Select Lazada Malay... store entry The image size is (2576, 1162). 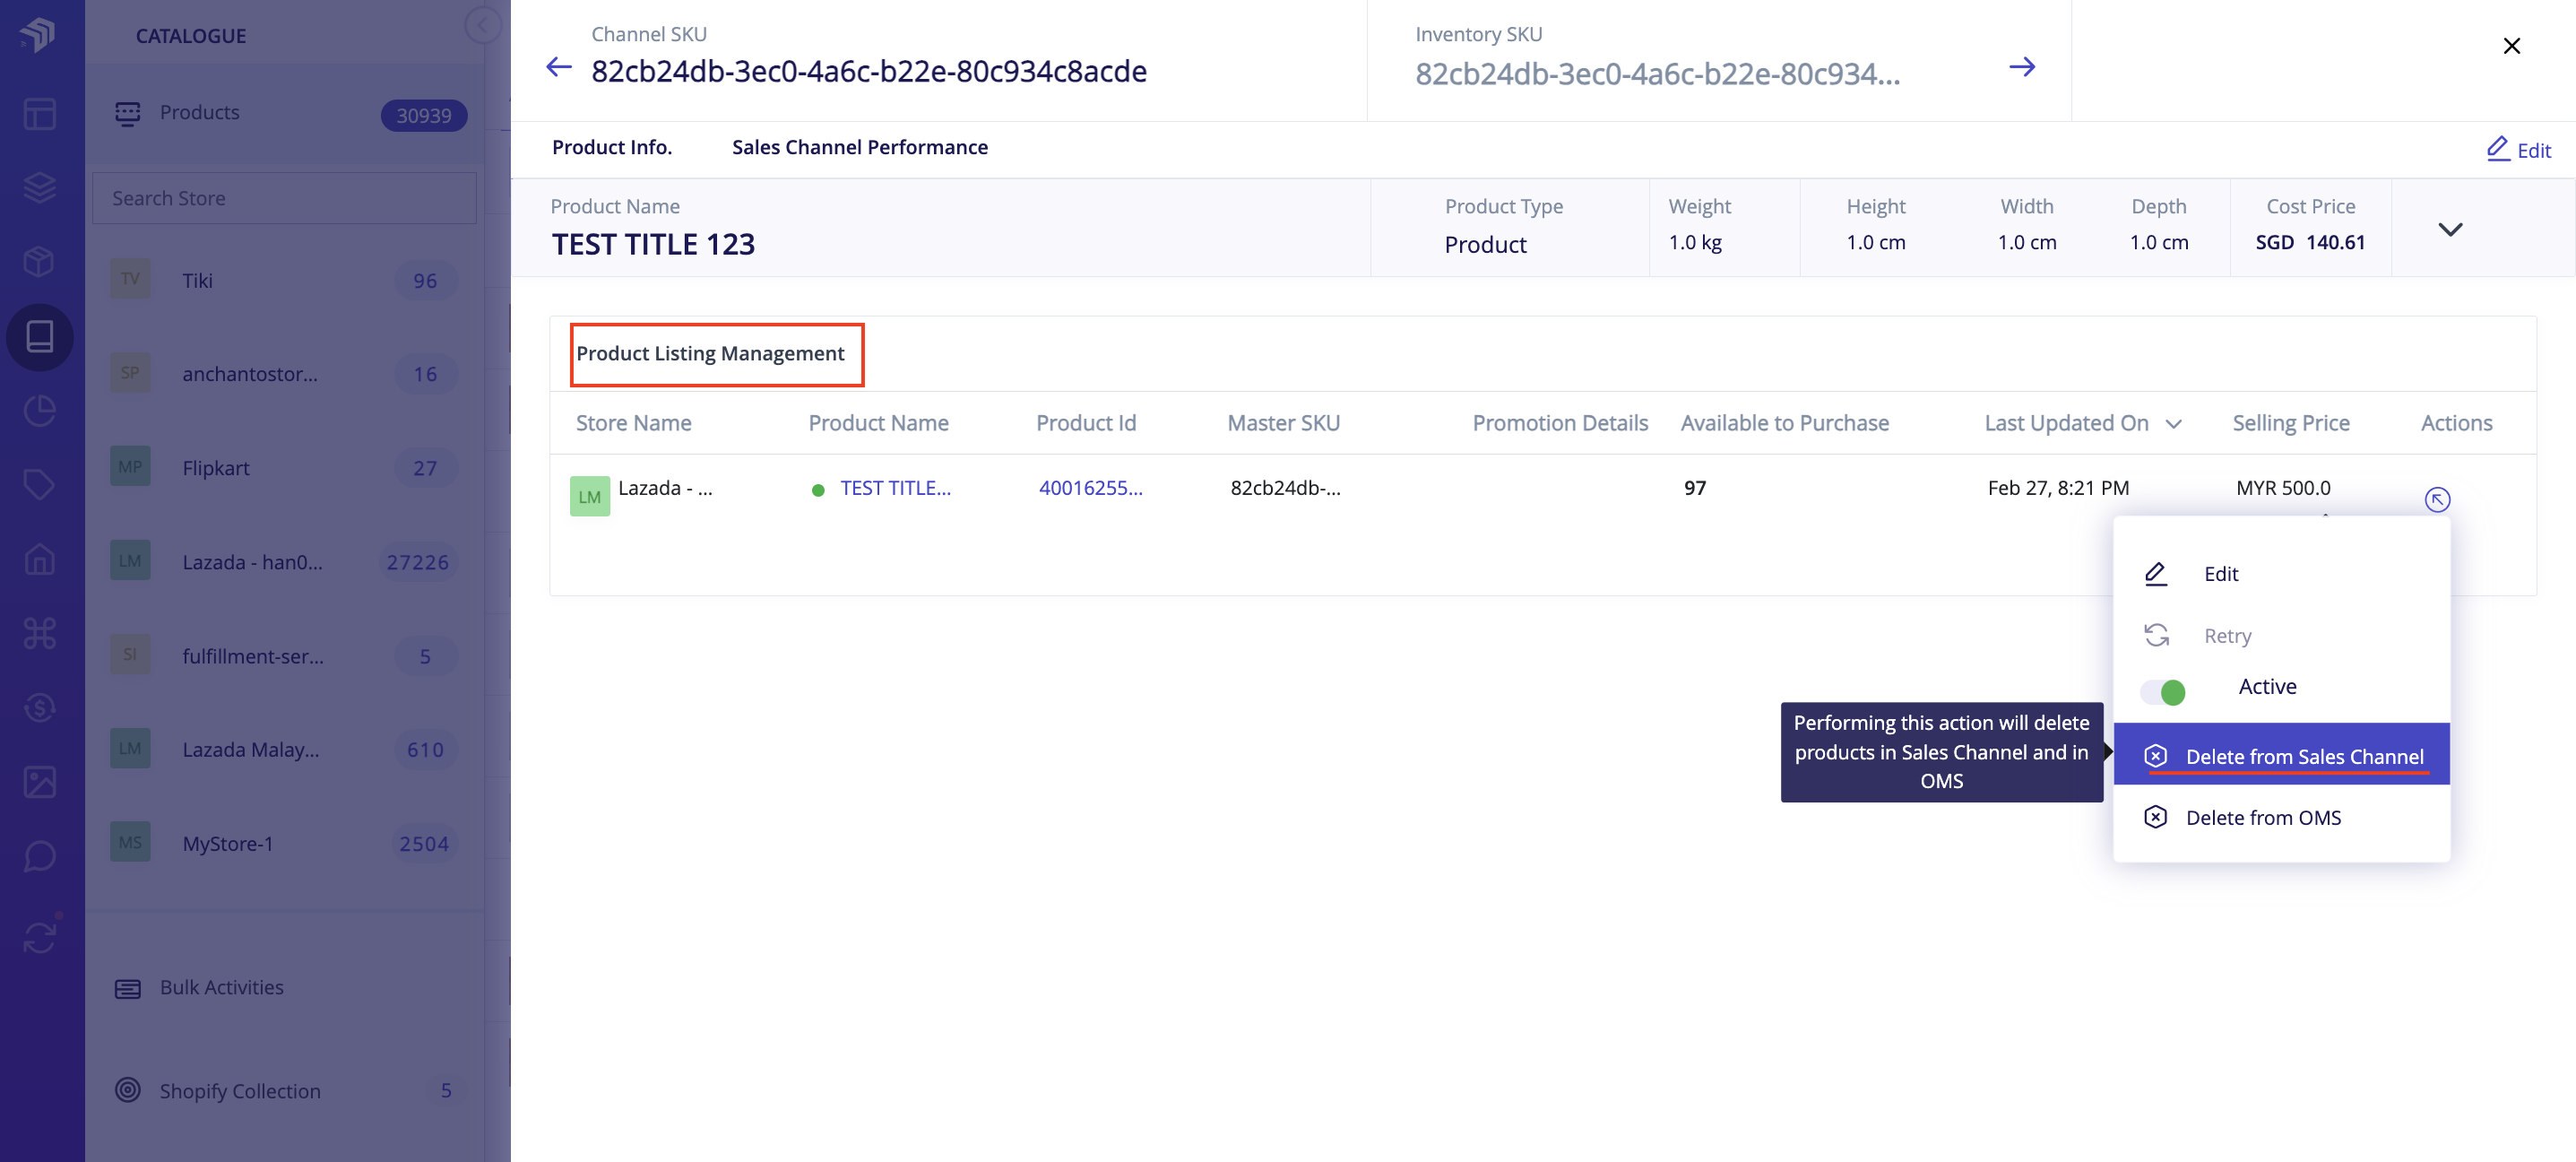coord(285,749)
